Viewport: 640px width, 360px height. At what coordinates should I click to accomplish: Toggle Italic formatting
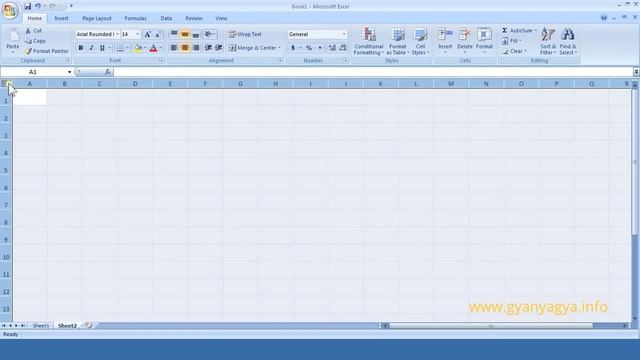click(91, 48)
